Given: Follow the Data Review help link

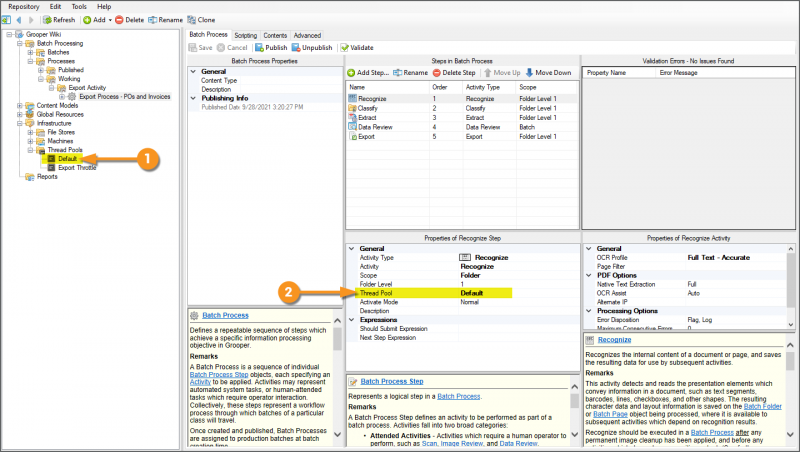Looking at the screenshot, I should pyautogui.click(x=518, y=444).
